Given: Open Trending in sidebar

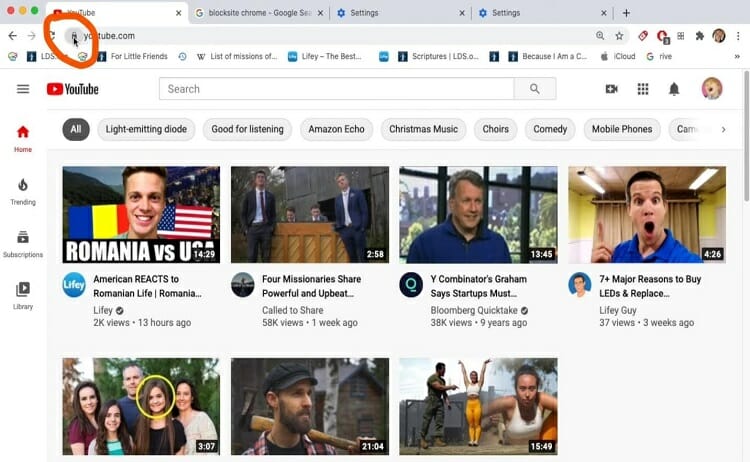Looking at the screenshot, I should (x=23, y=191).
